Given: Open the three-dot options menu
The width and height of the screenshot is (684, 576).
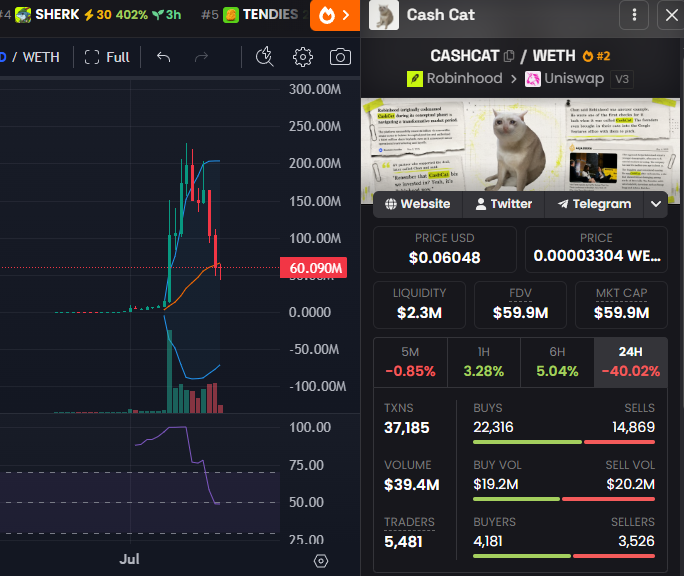Looking at the screenshot, I should pyautogui.click(x=634, y=15).
